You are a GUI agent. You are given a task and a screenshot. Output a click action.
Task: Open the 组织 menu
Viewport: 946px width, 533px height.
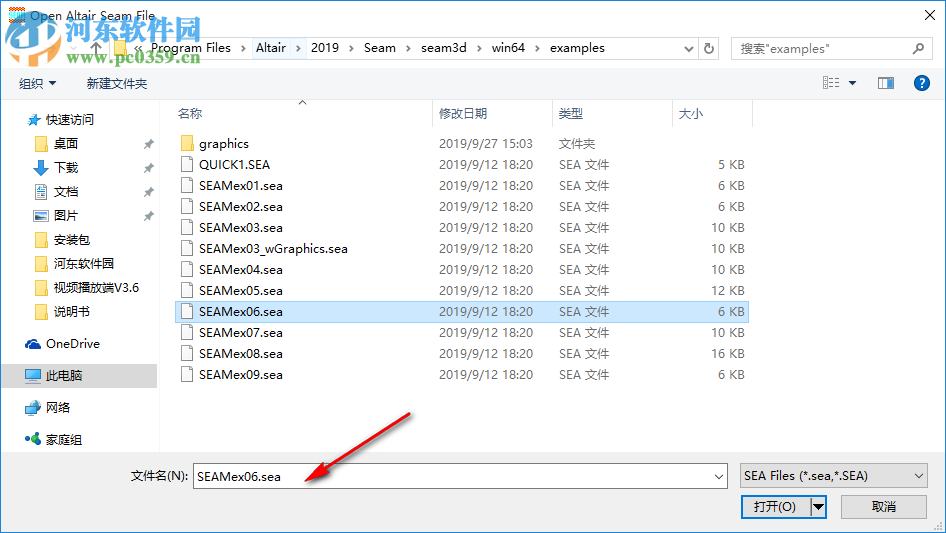[x=37, y=83]
